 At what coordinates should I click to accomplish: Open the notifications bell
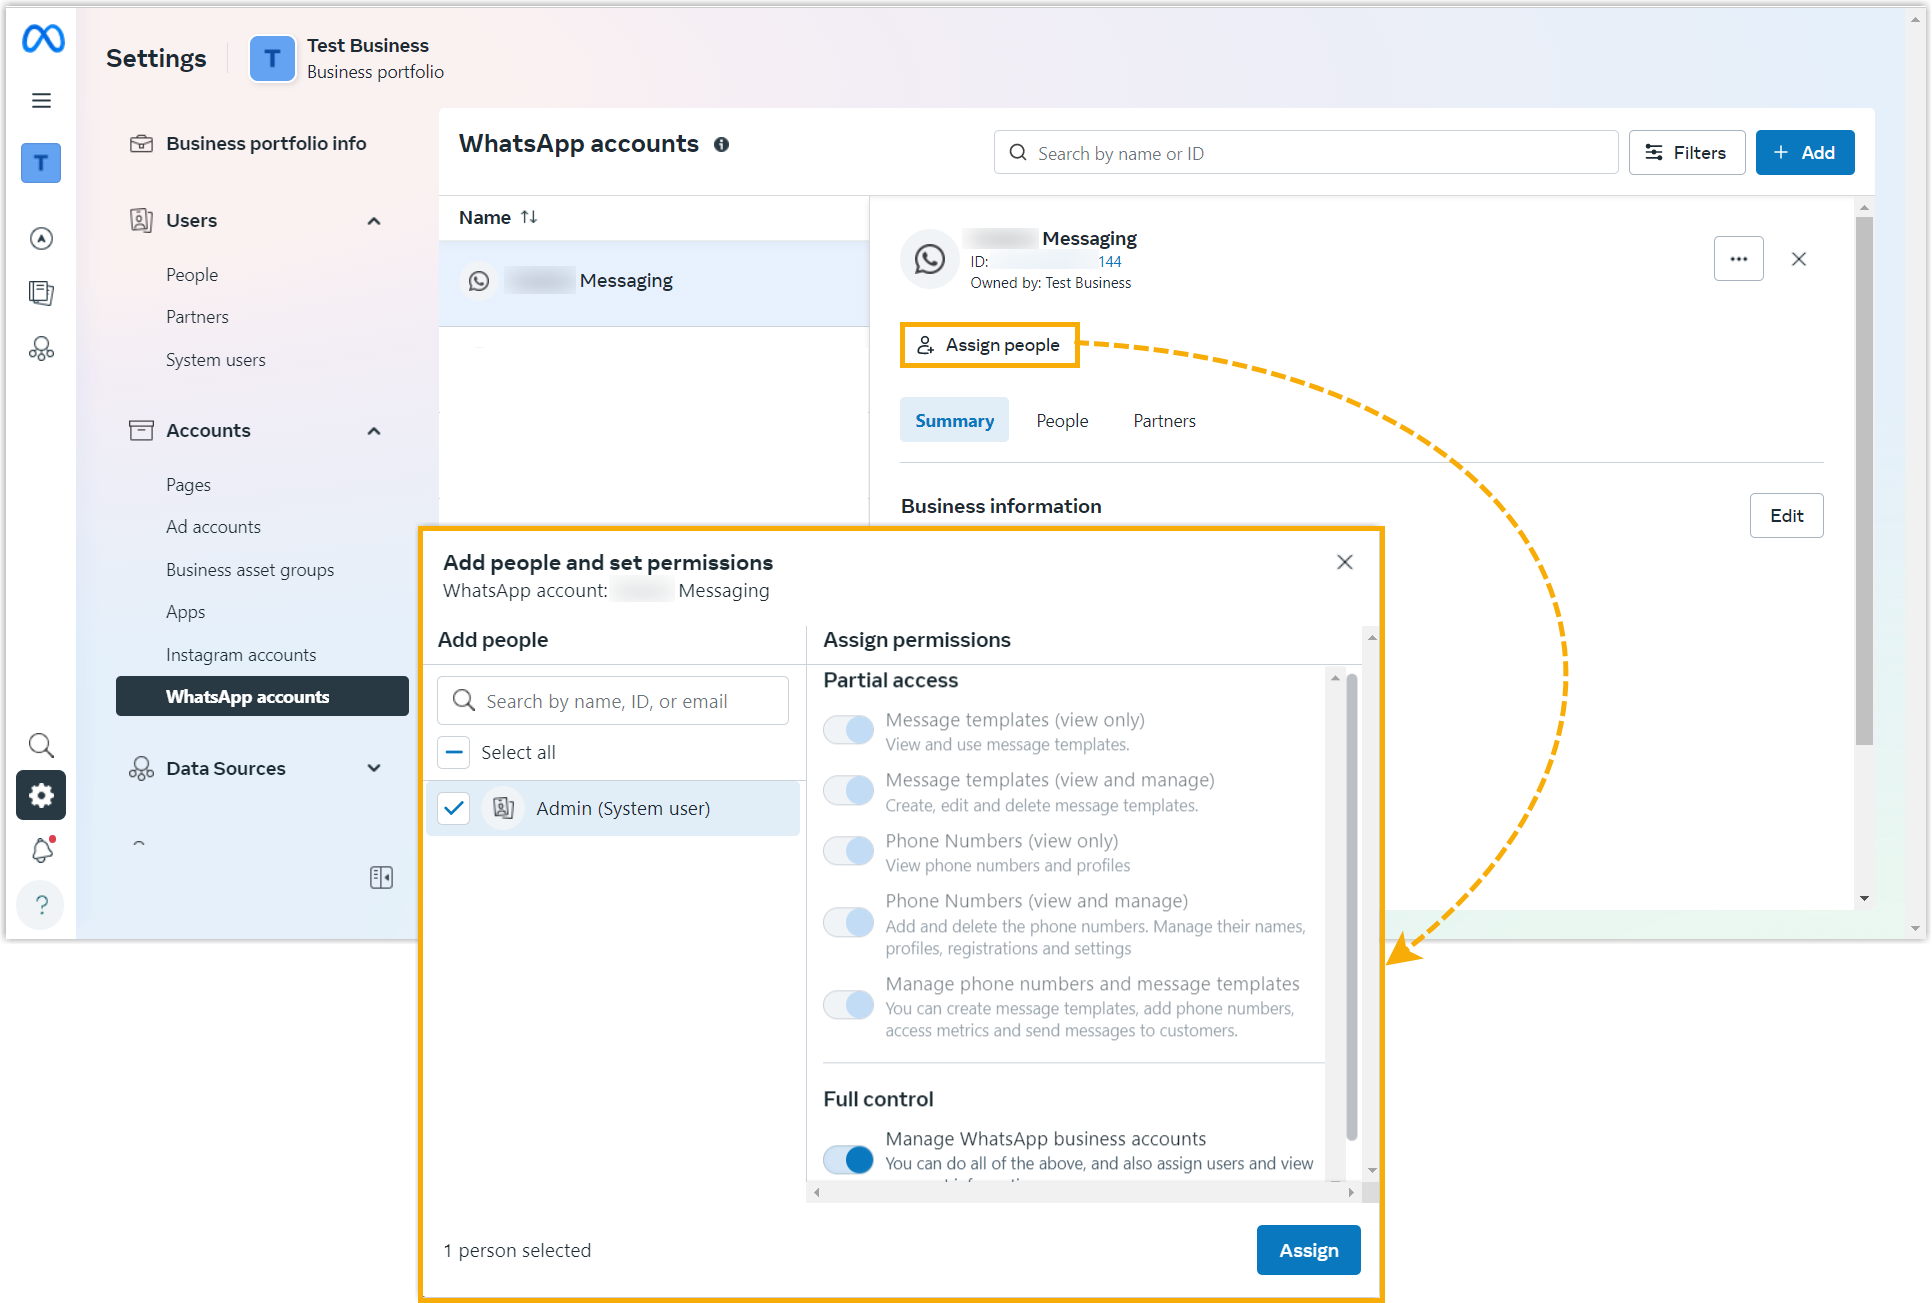point(42,850)
